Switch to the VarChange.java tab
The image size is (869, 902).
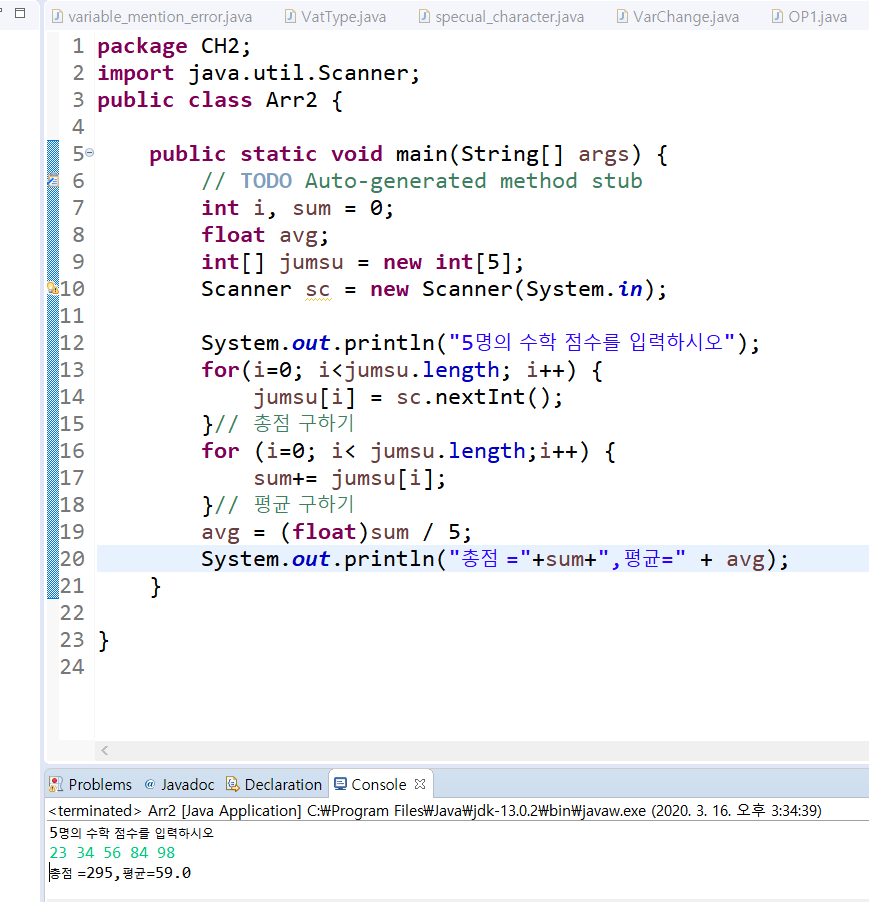pyautogui.click(x=678, y=17)
